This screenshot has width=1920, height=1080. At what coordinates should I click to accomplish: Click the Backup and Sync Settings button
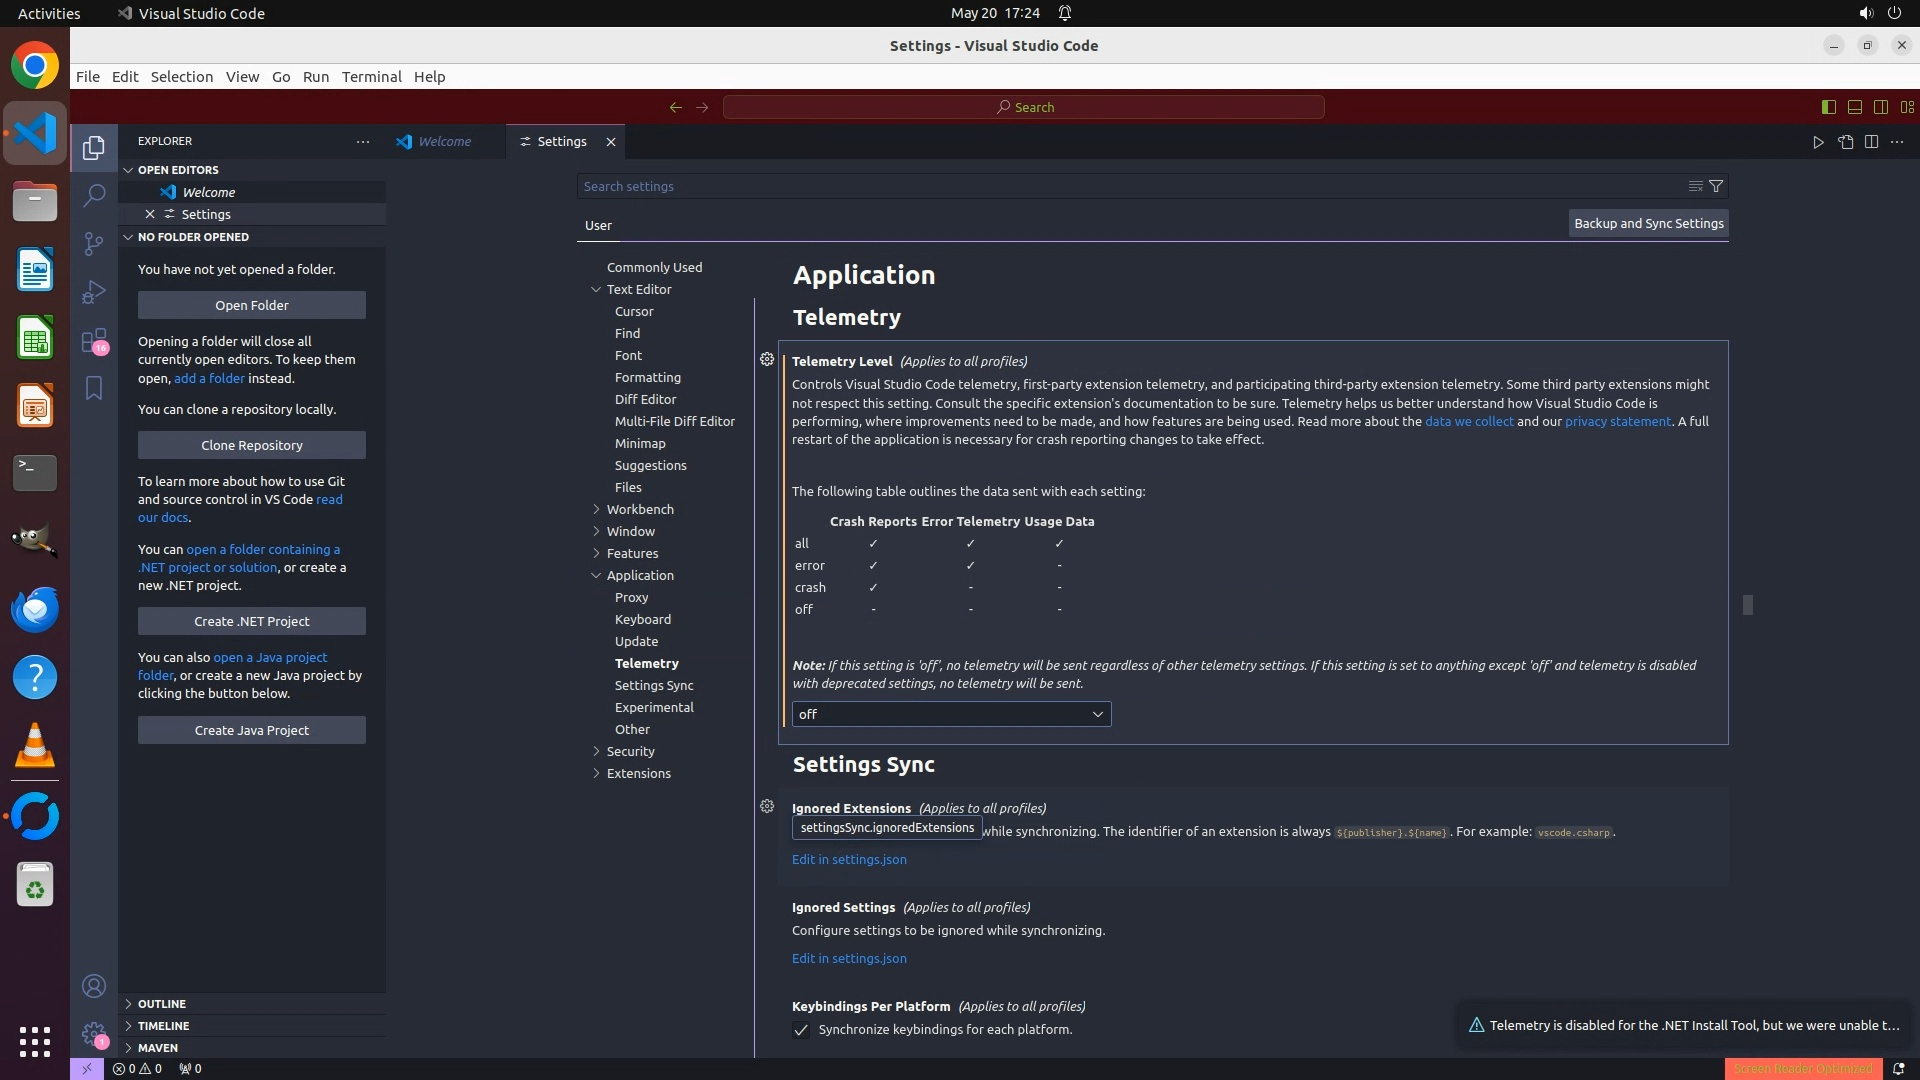click(1648, 224)
